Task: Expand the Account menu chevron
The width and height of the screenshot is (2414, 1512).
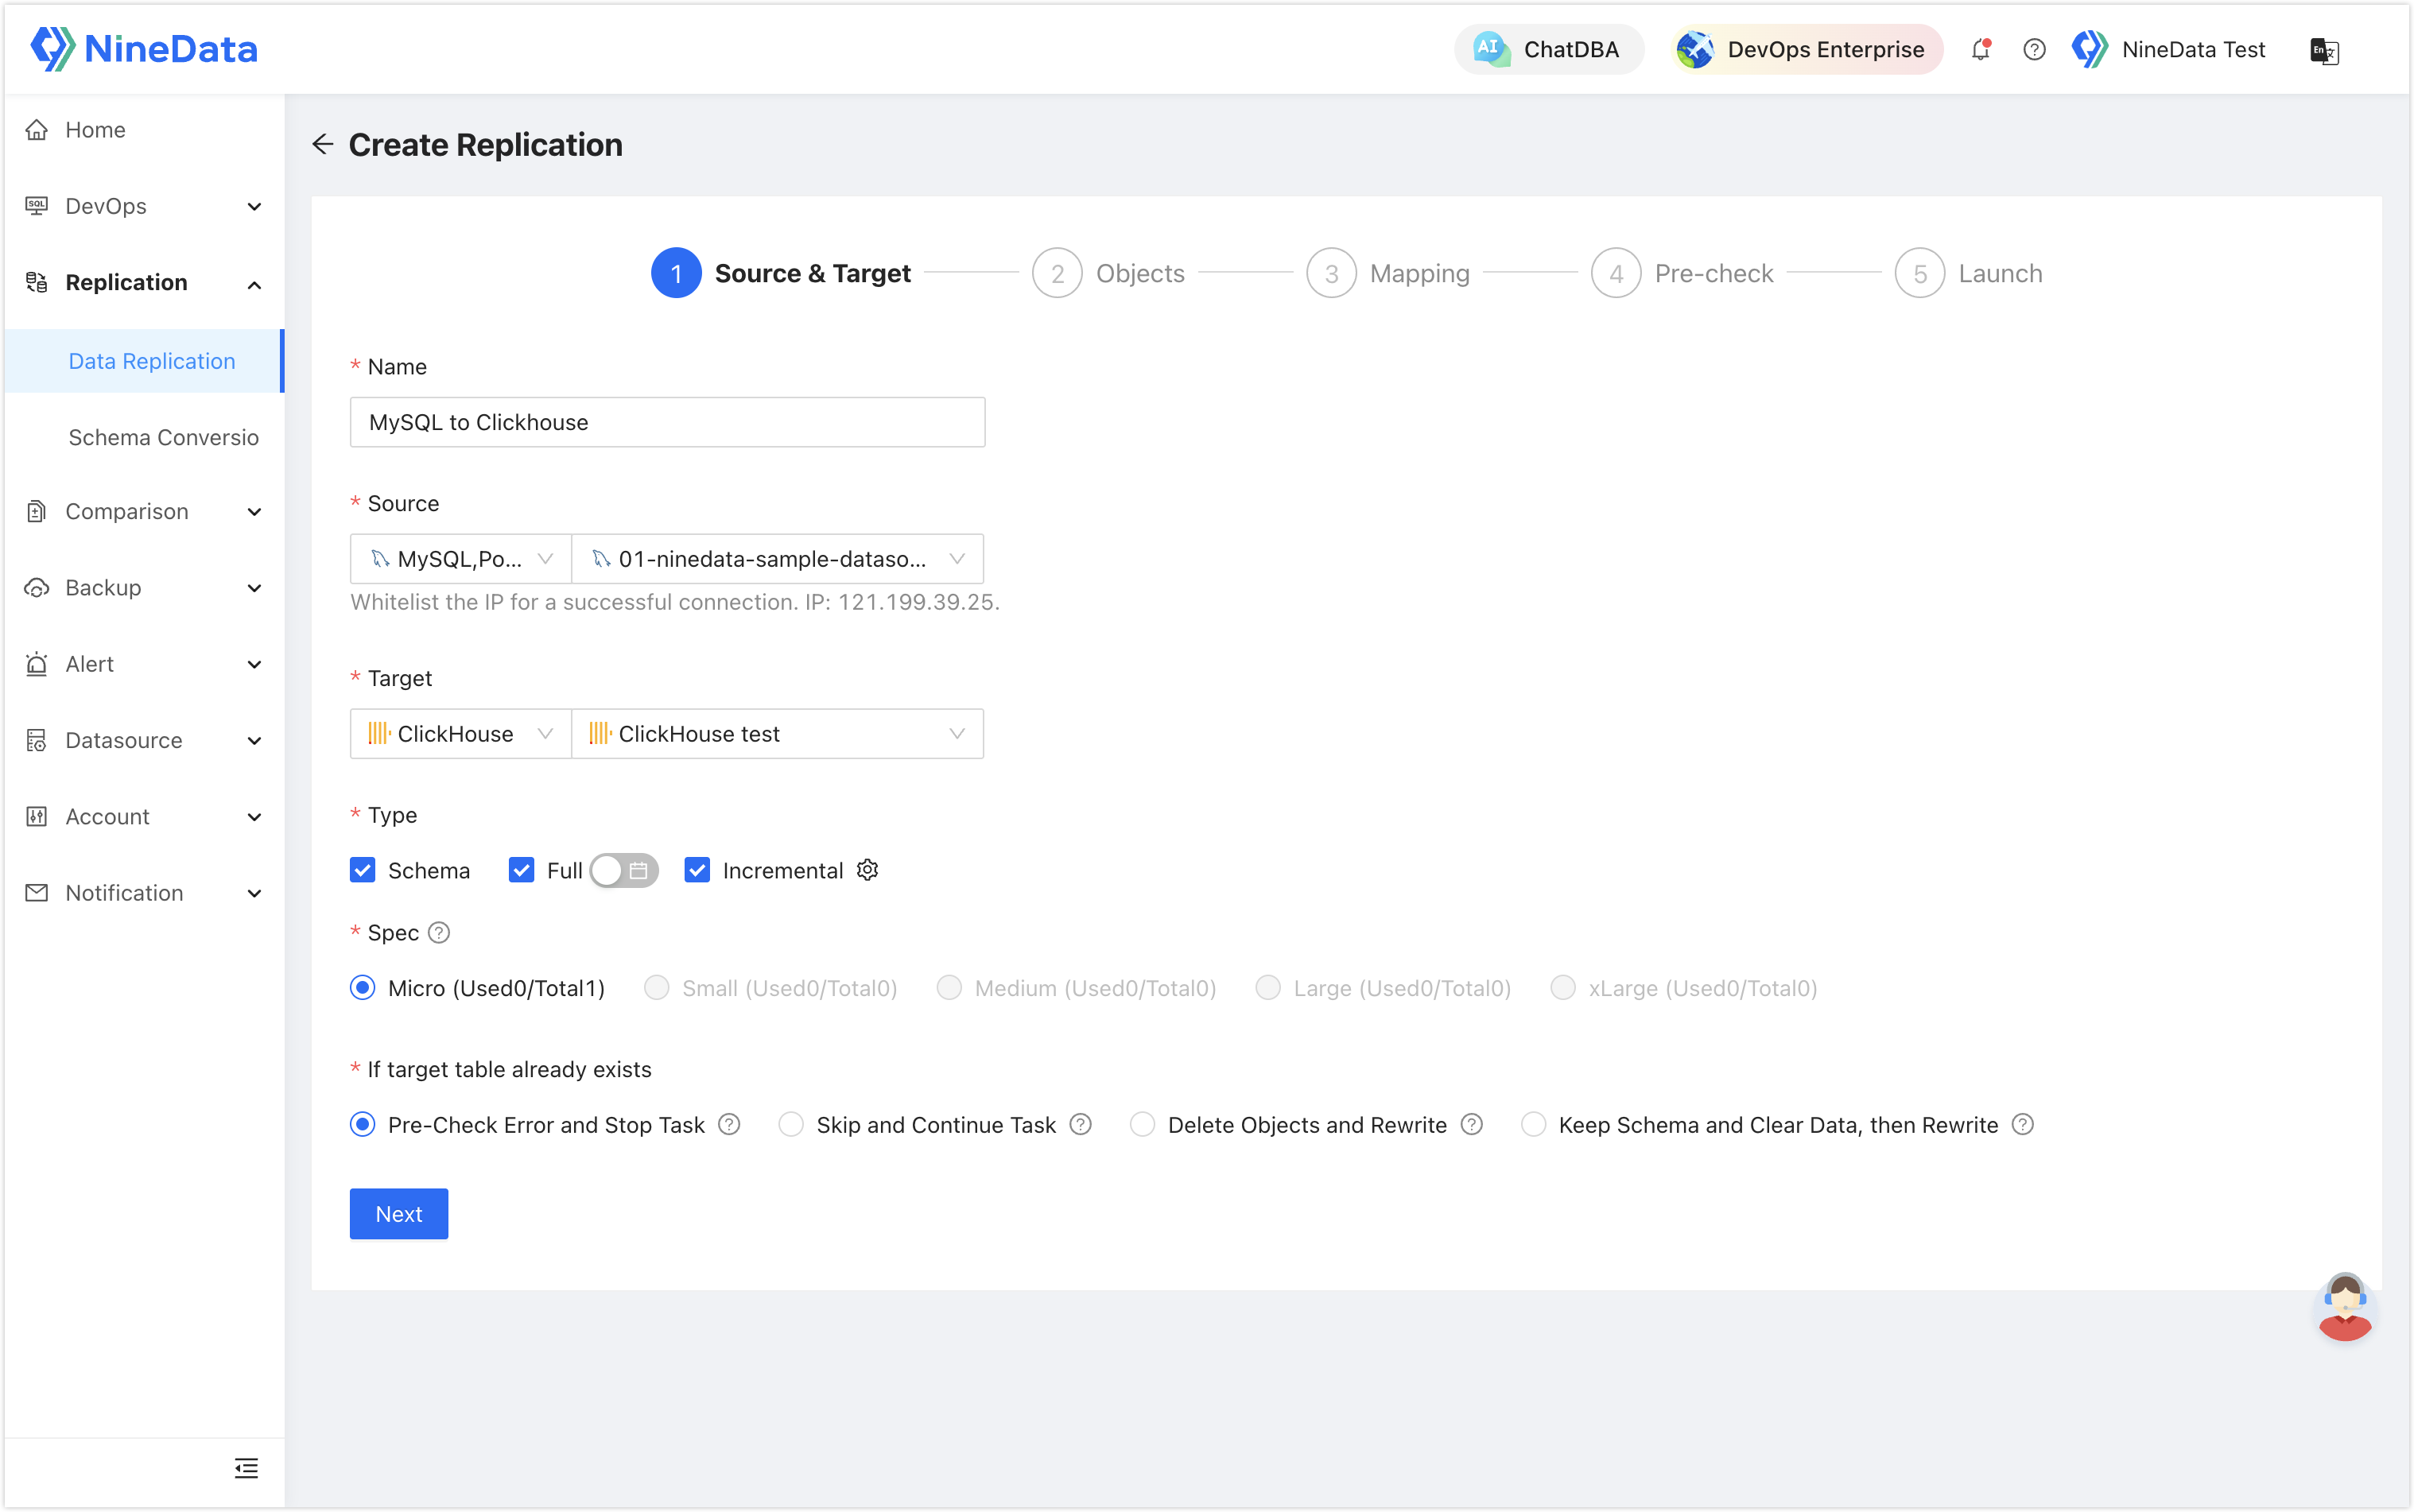Action: point(255,818)
